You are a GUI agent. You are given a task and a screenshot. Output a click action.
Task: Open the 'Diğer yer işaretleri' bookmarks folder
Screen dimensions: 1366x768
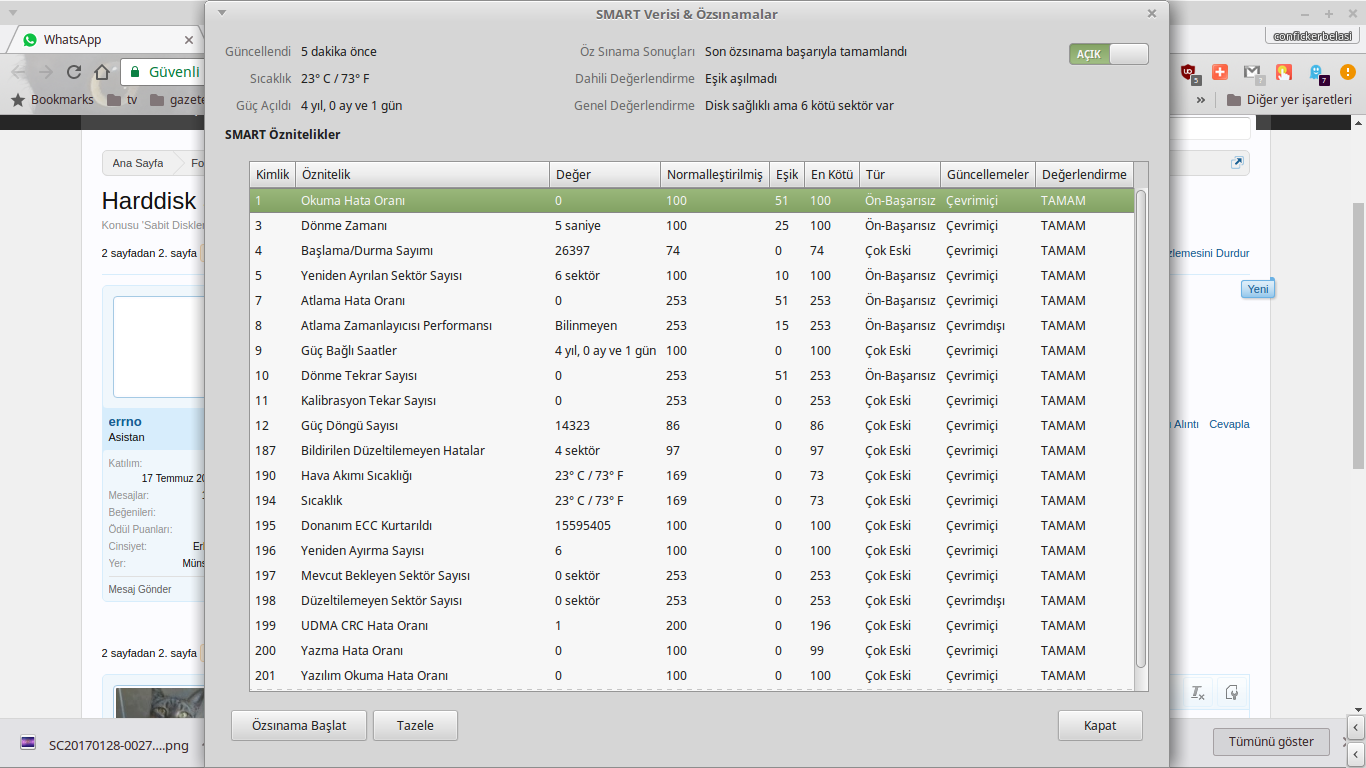(x=1288, y=100)
